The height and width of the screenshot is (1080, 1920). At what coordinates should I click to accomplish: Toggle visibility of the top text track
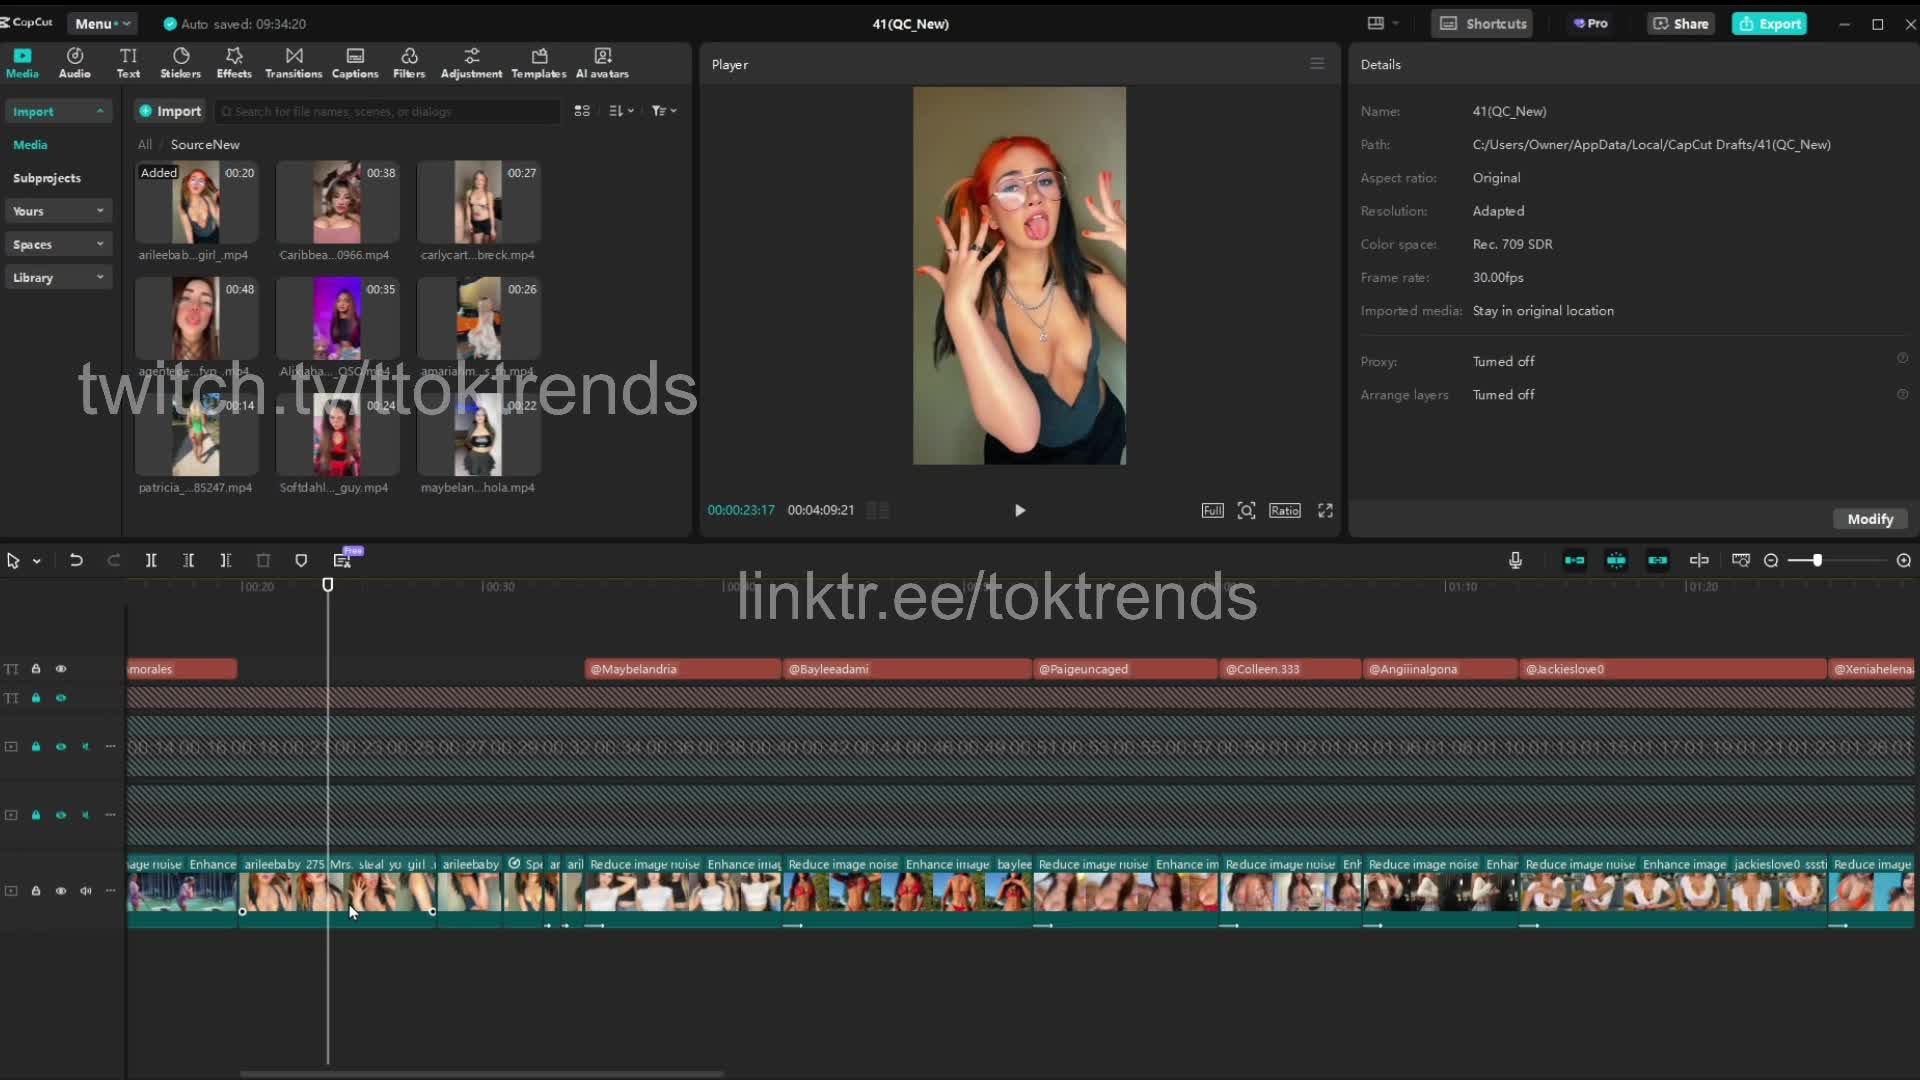coord(61,669)
